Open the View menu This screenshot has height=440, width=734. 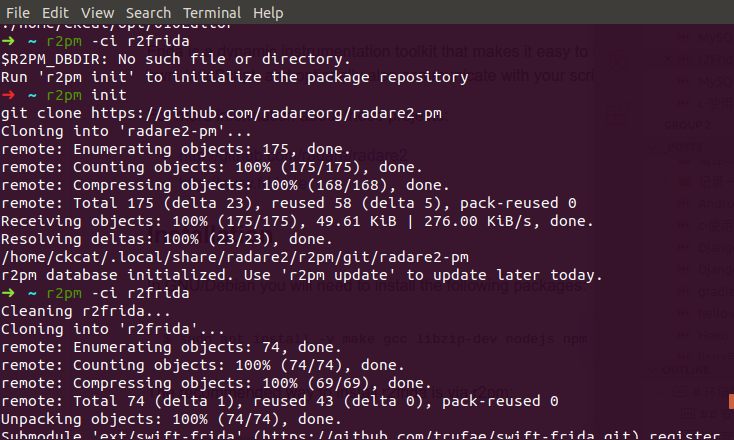click(97, 13)
